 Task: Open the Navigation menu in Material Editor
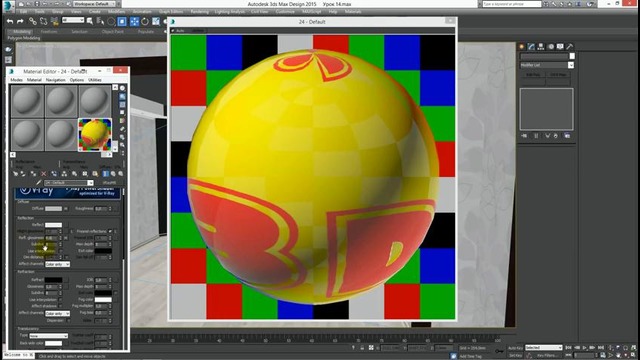tap(56, 80)
